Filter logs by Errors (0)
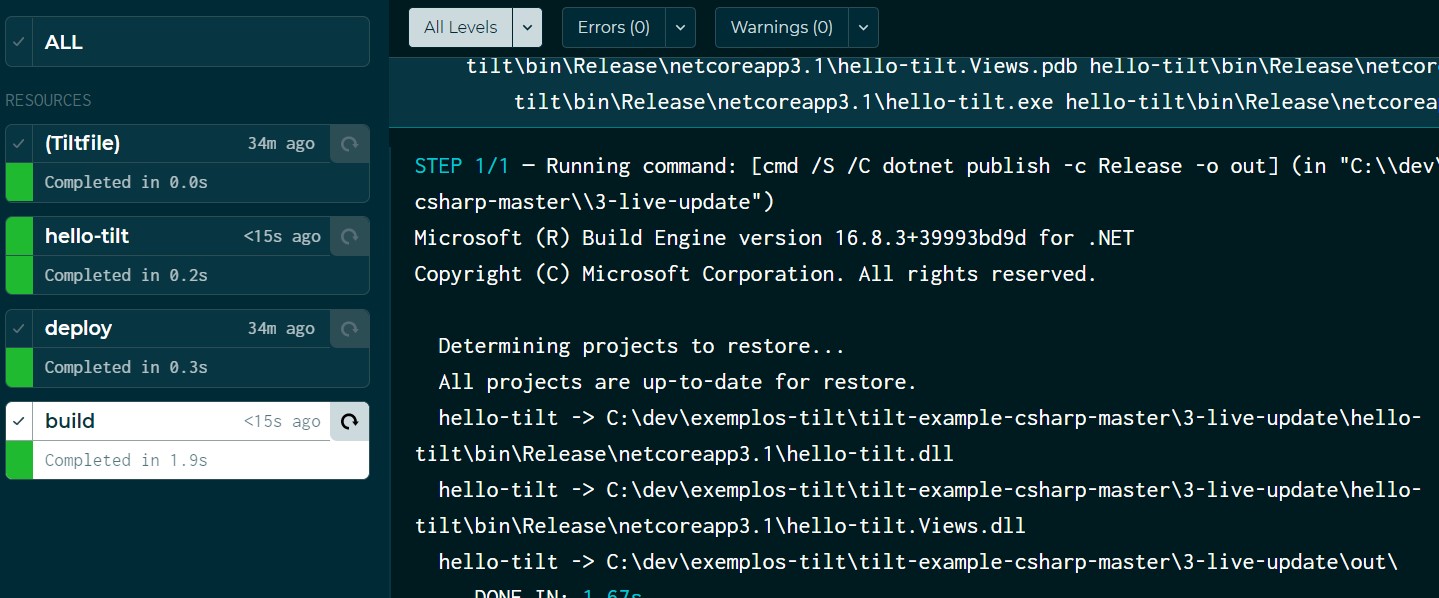 pos(614,28)
